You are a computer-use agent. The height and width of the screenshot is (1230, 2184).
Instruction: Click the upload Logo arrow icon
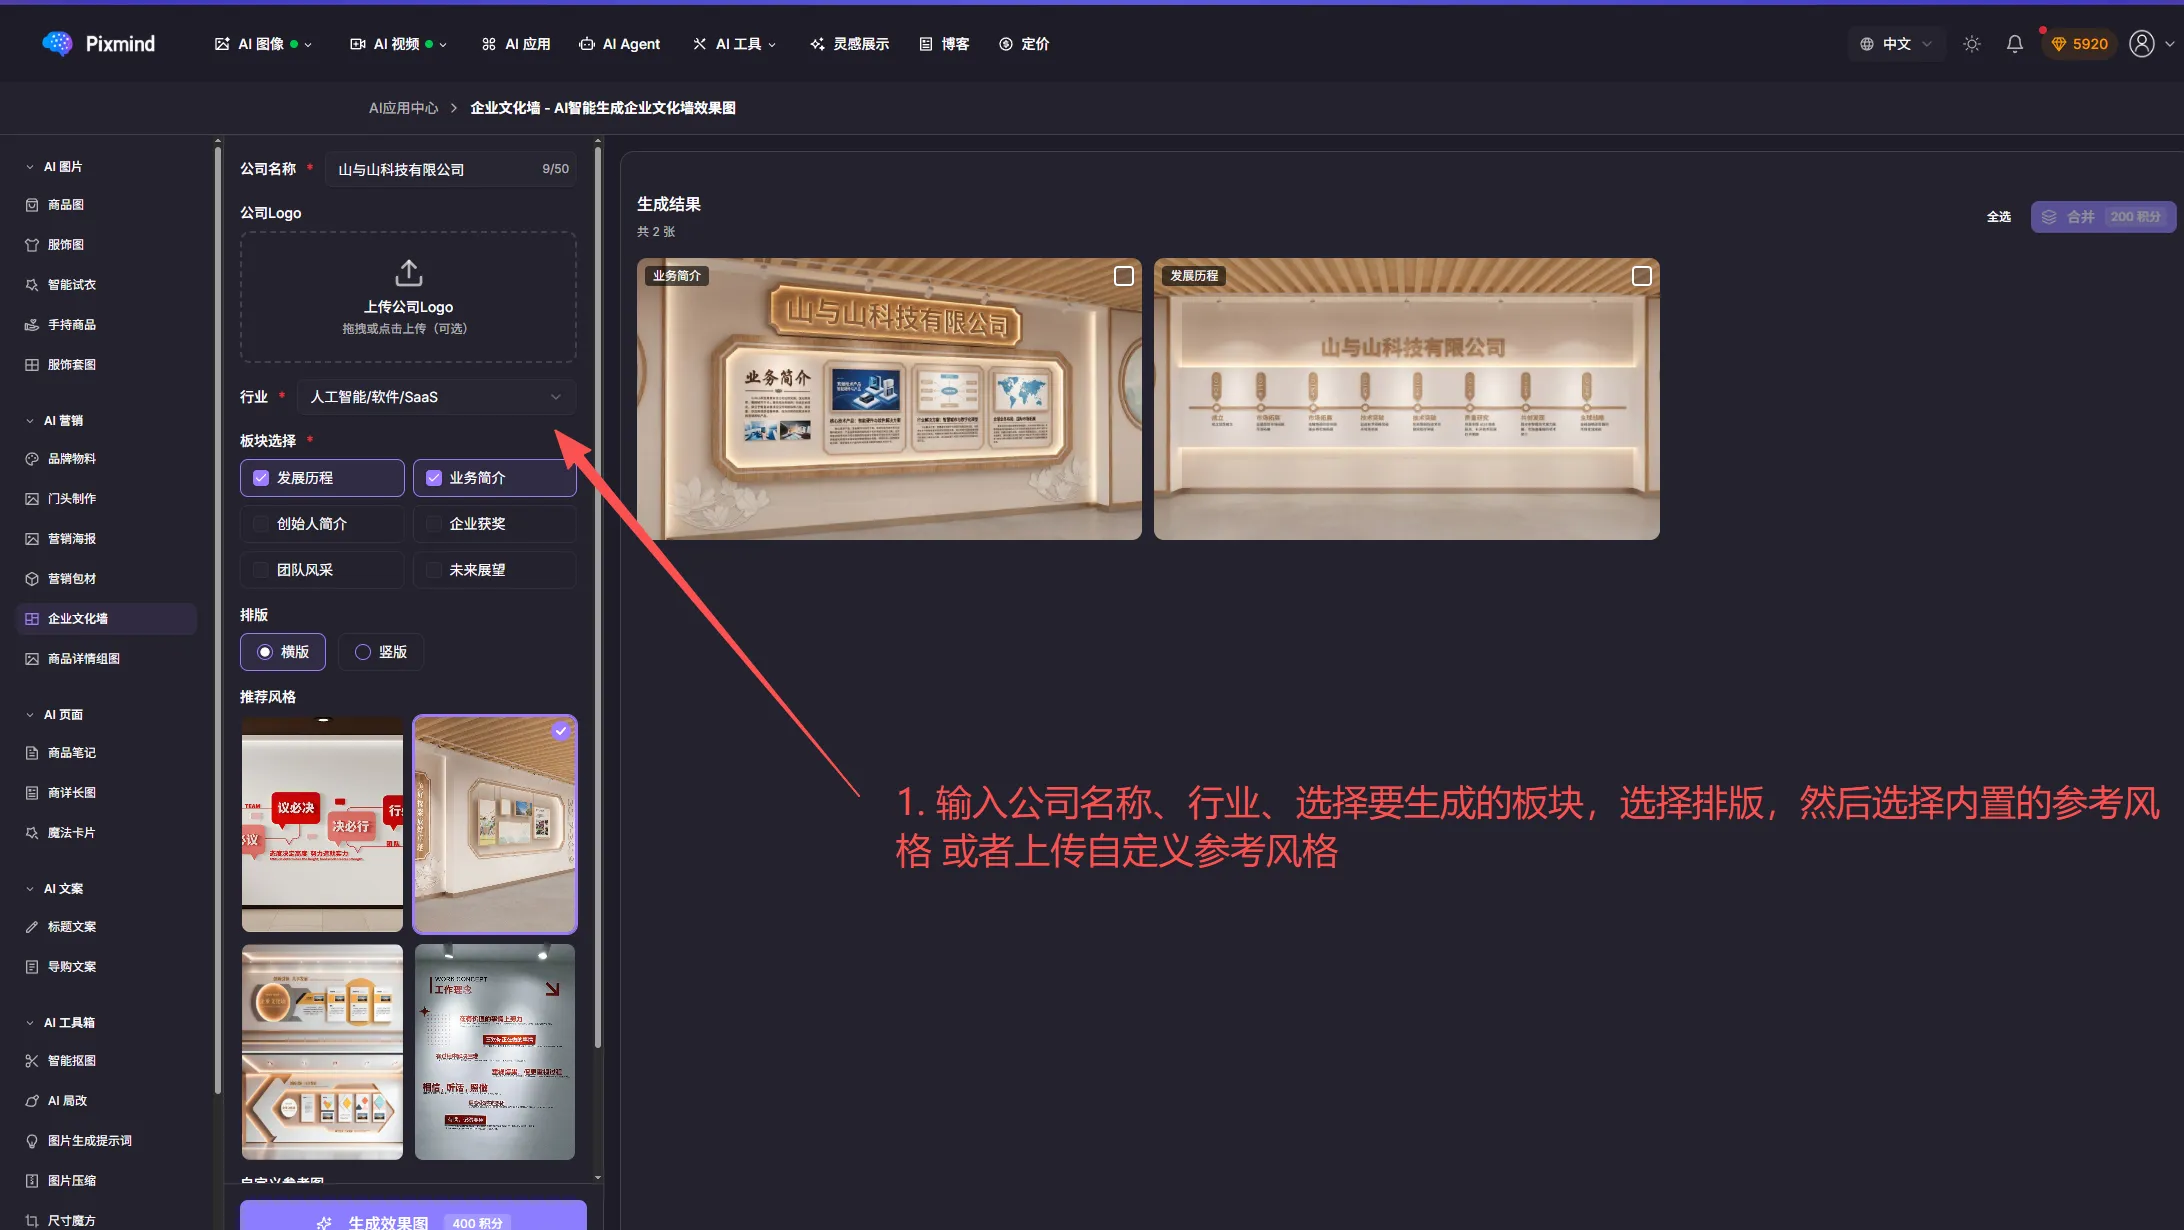tap(408, 272)
